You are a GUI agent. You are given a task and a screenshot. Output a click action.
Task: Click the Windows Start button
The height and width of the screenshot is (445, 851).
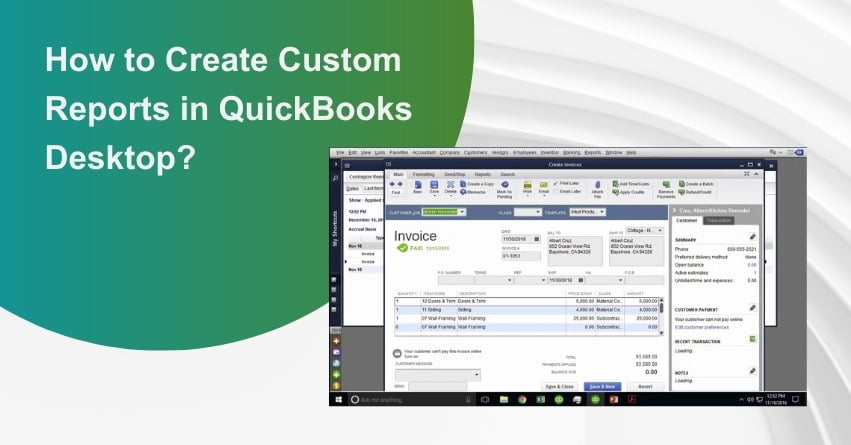tap(339, 399)
